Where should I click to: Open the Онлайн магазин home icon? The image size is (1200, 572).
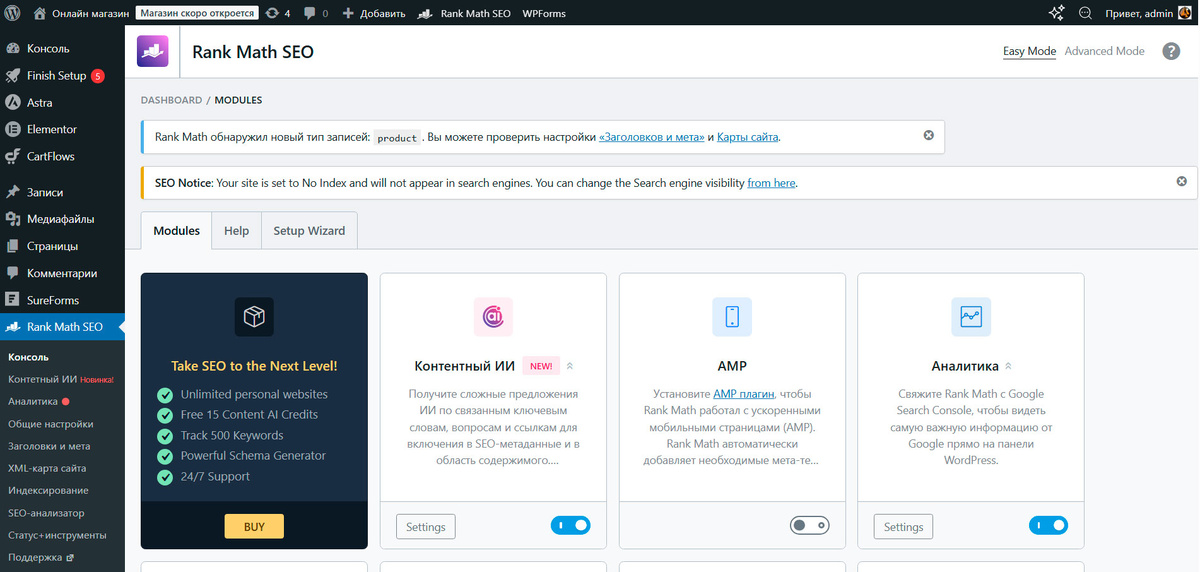[x=39, y=13]
